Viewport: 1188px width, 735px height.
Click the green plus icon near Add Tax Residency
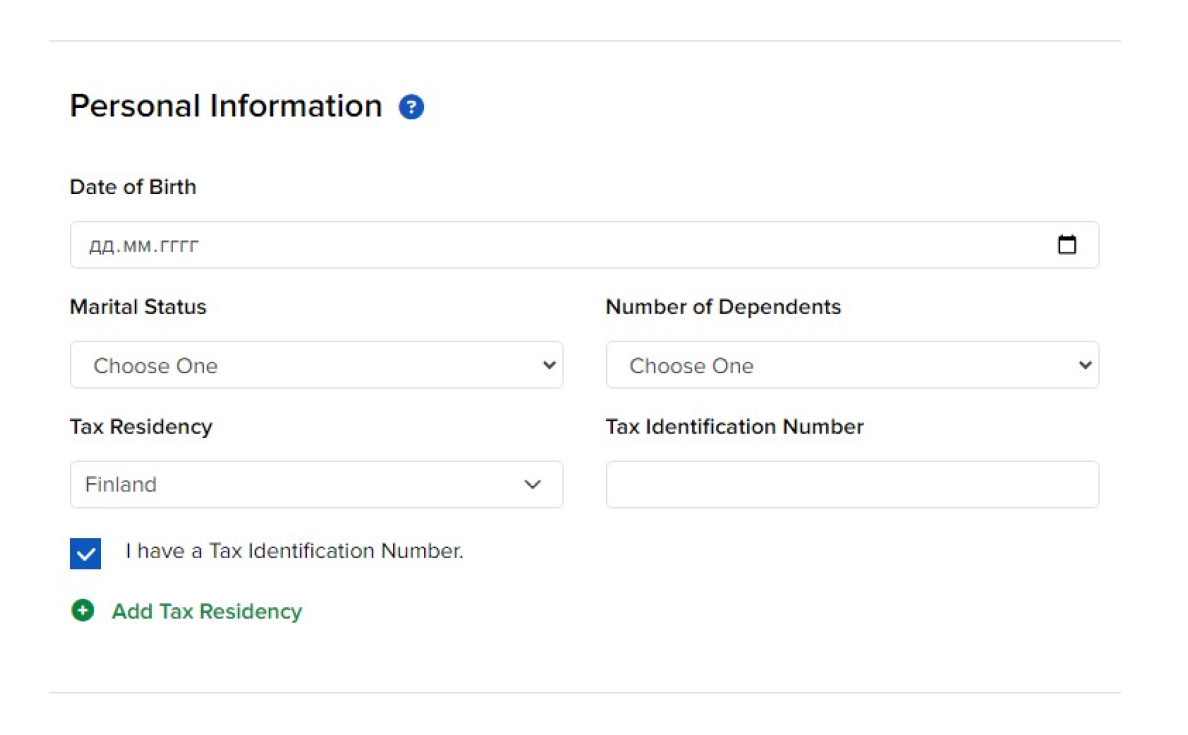[84, 610]
